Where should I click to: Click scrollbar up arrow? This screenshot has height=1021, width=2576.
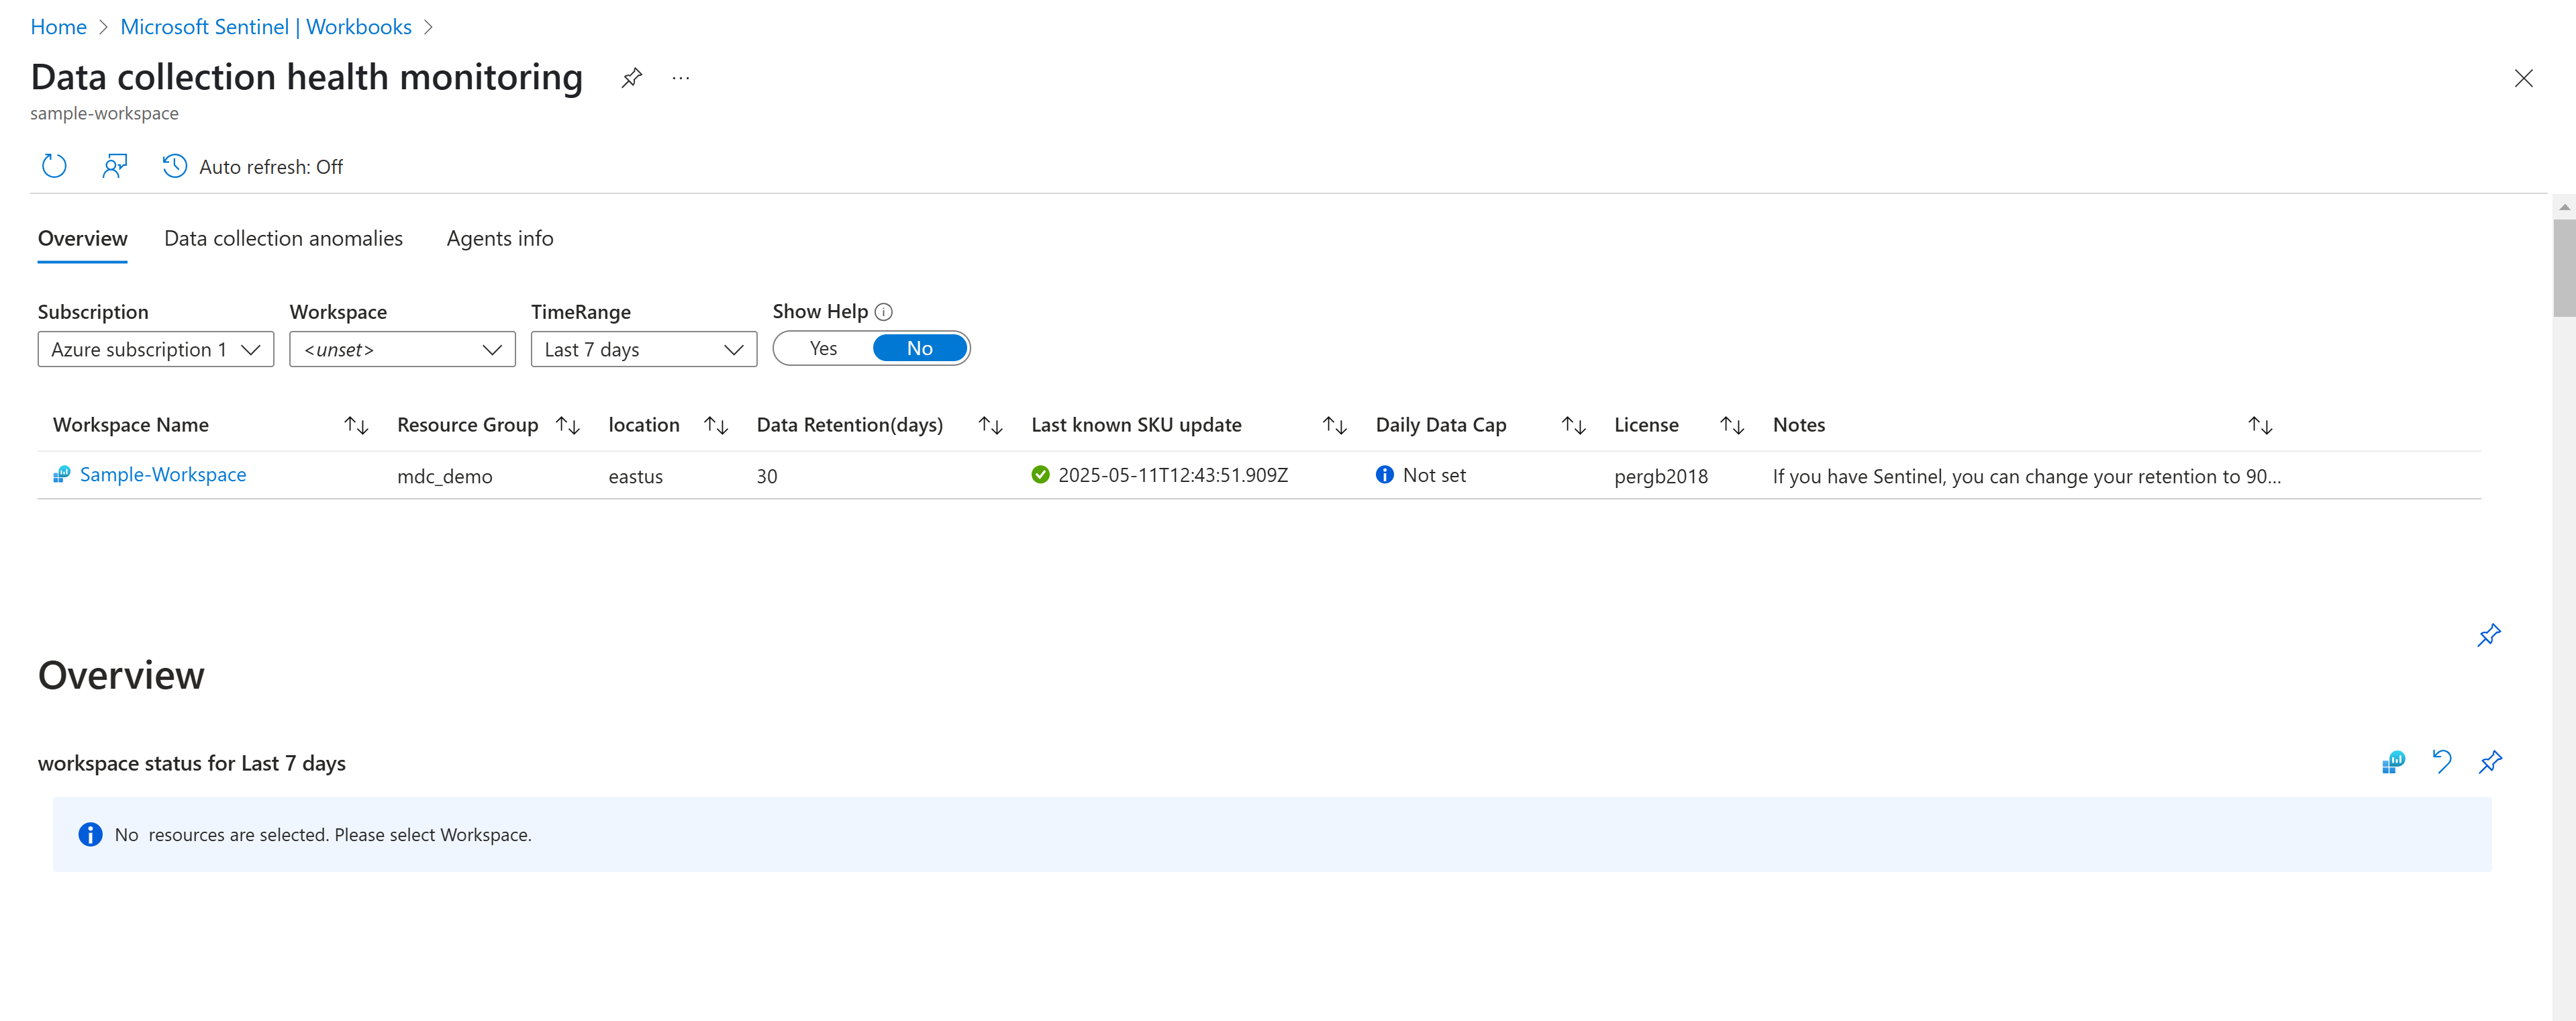pyautogui.click(x=2564, y=206)
